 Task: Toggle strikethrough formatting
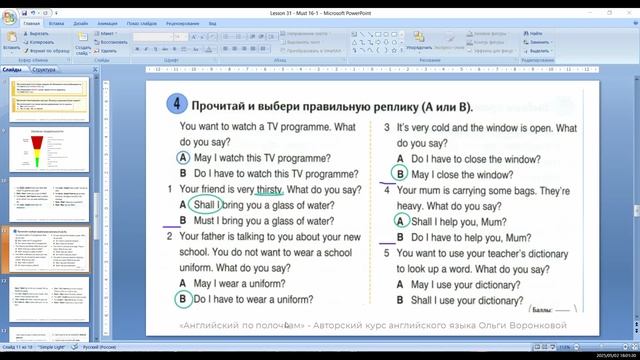[x=165, y=49]
